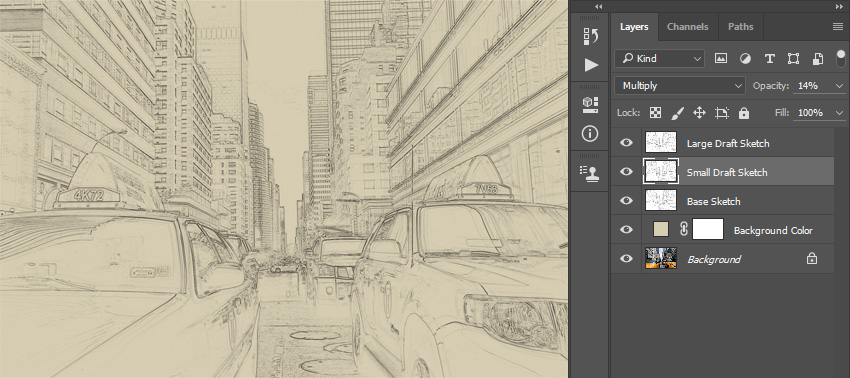Select the Background Color layer mask thumbnail
The width and height of the screenshot is (850, 378).
pyautogui.click(x=708, y=229)
